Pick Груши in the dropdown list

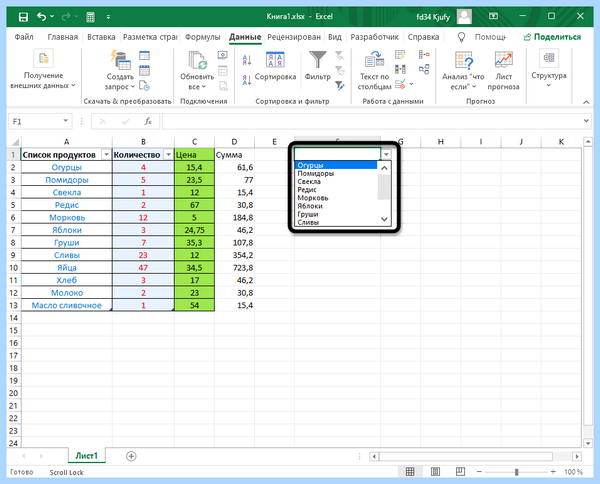(x=336, y=214)
